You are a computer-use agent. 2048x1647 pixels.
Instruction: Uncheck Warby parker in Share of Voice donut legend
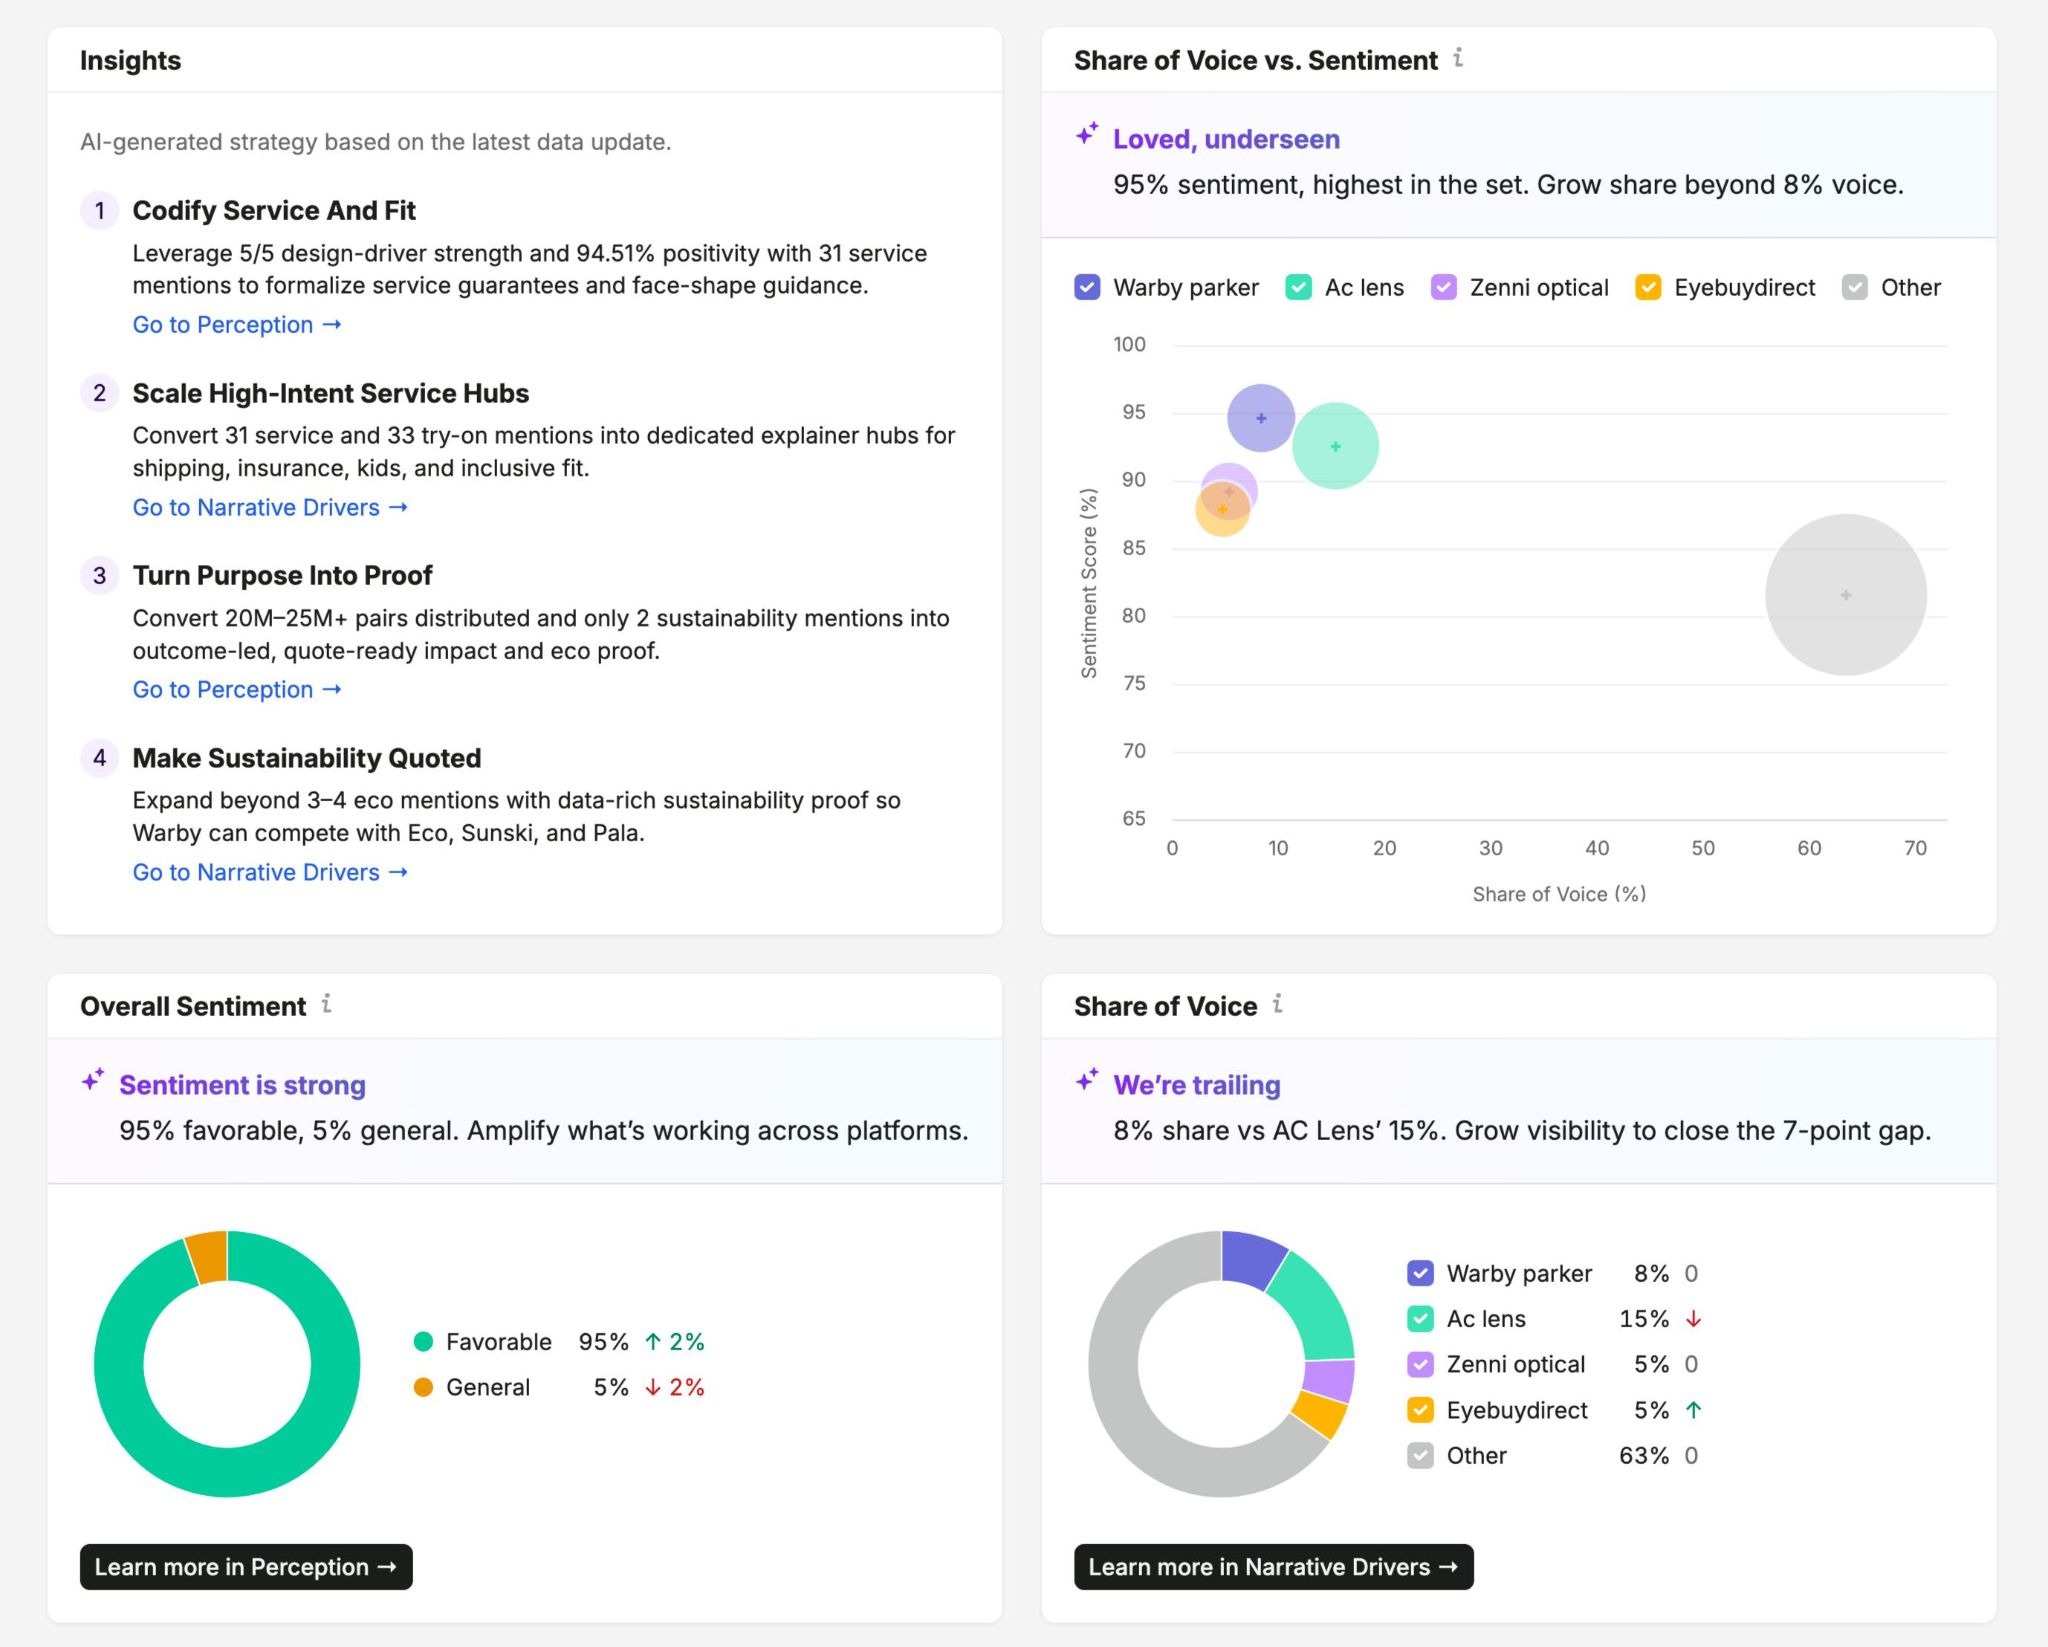(x=1420, y=1273)
